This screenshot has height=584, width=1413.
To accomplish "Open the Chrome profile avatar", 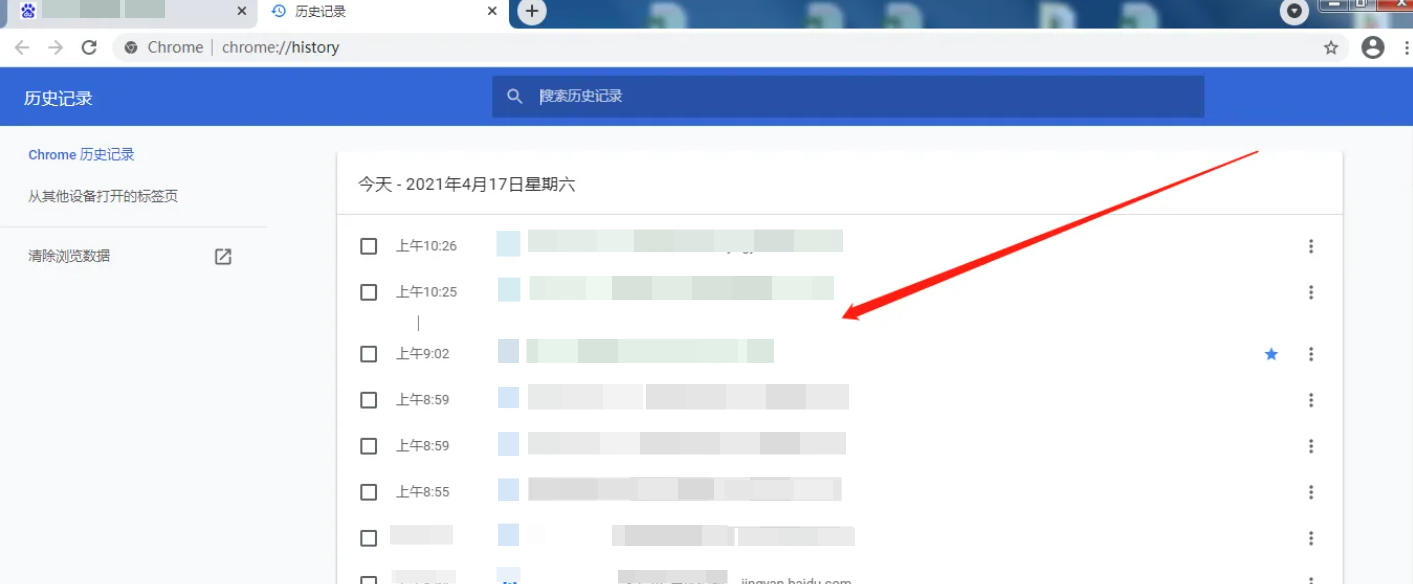I will coord(1372,47).
